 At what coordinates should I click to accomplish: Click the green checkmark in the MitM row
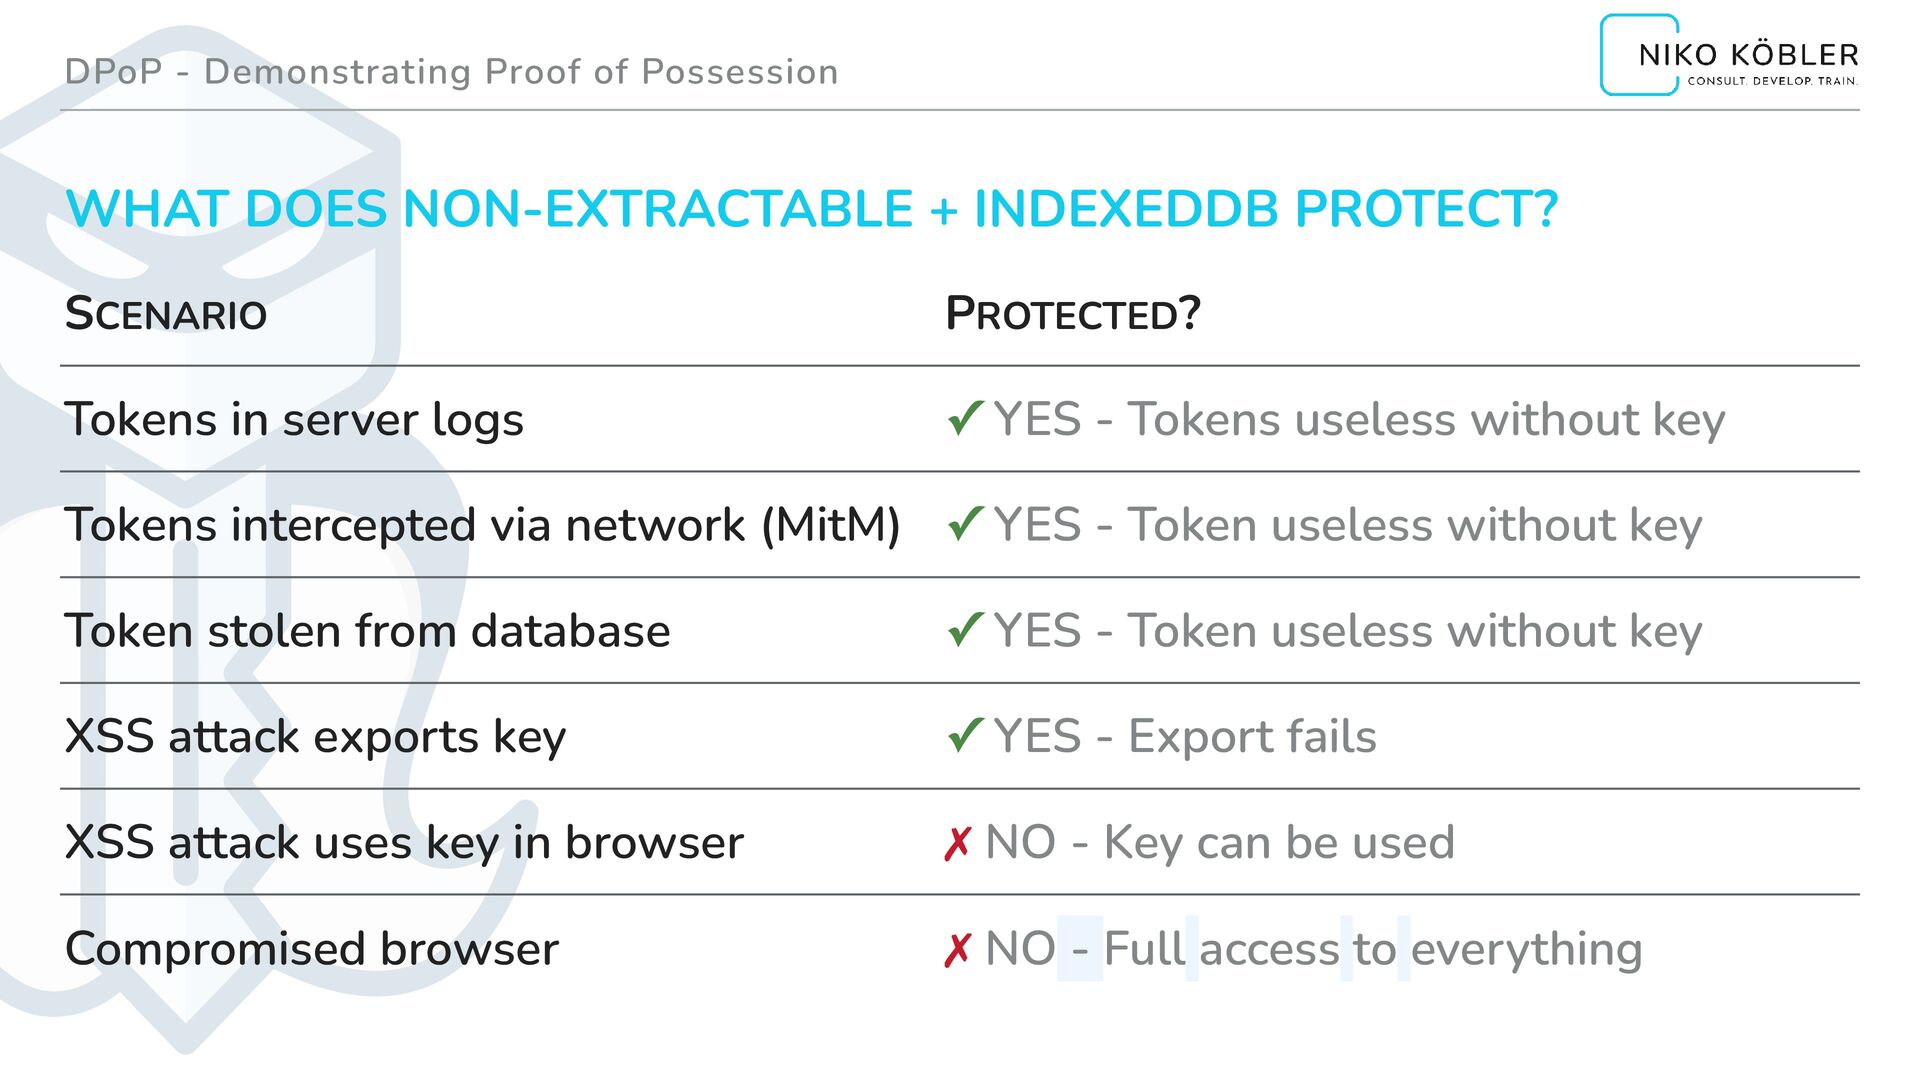coord(965,524)
